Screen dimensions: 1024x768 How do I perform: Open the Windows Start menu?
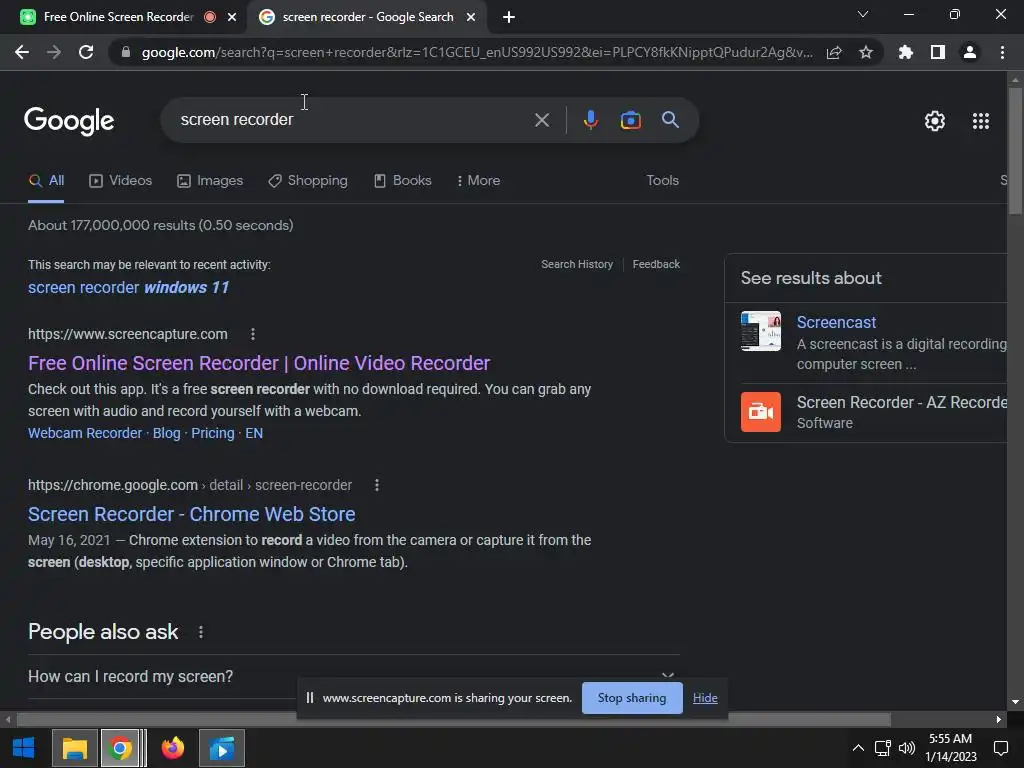click(24, 748)
